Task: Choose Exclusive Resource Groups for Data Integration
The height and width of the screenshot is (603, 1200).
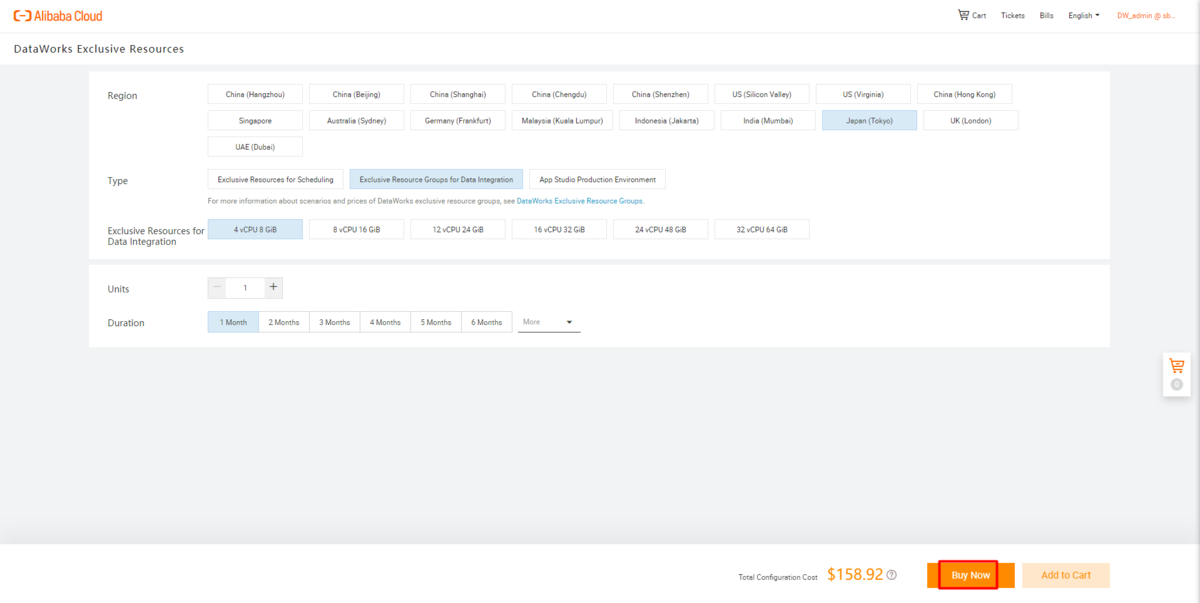Action: tap(436, 179)
